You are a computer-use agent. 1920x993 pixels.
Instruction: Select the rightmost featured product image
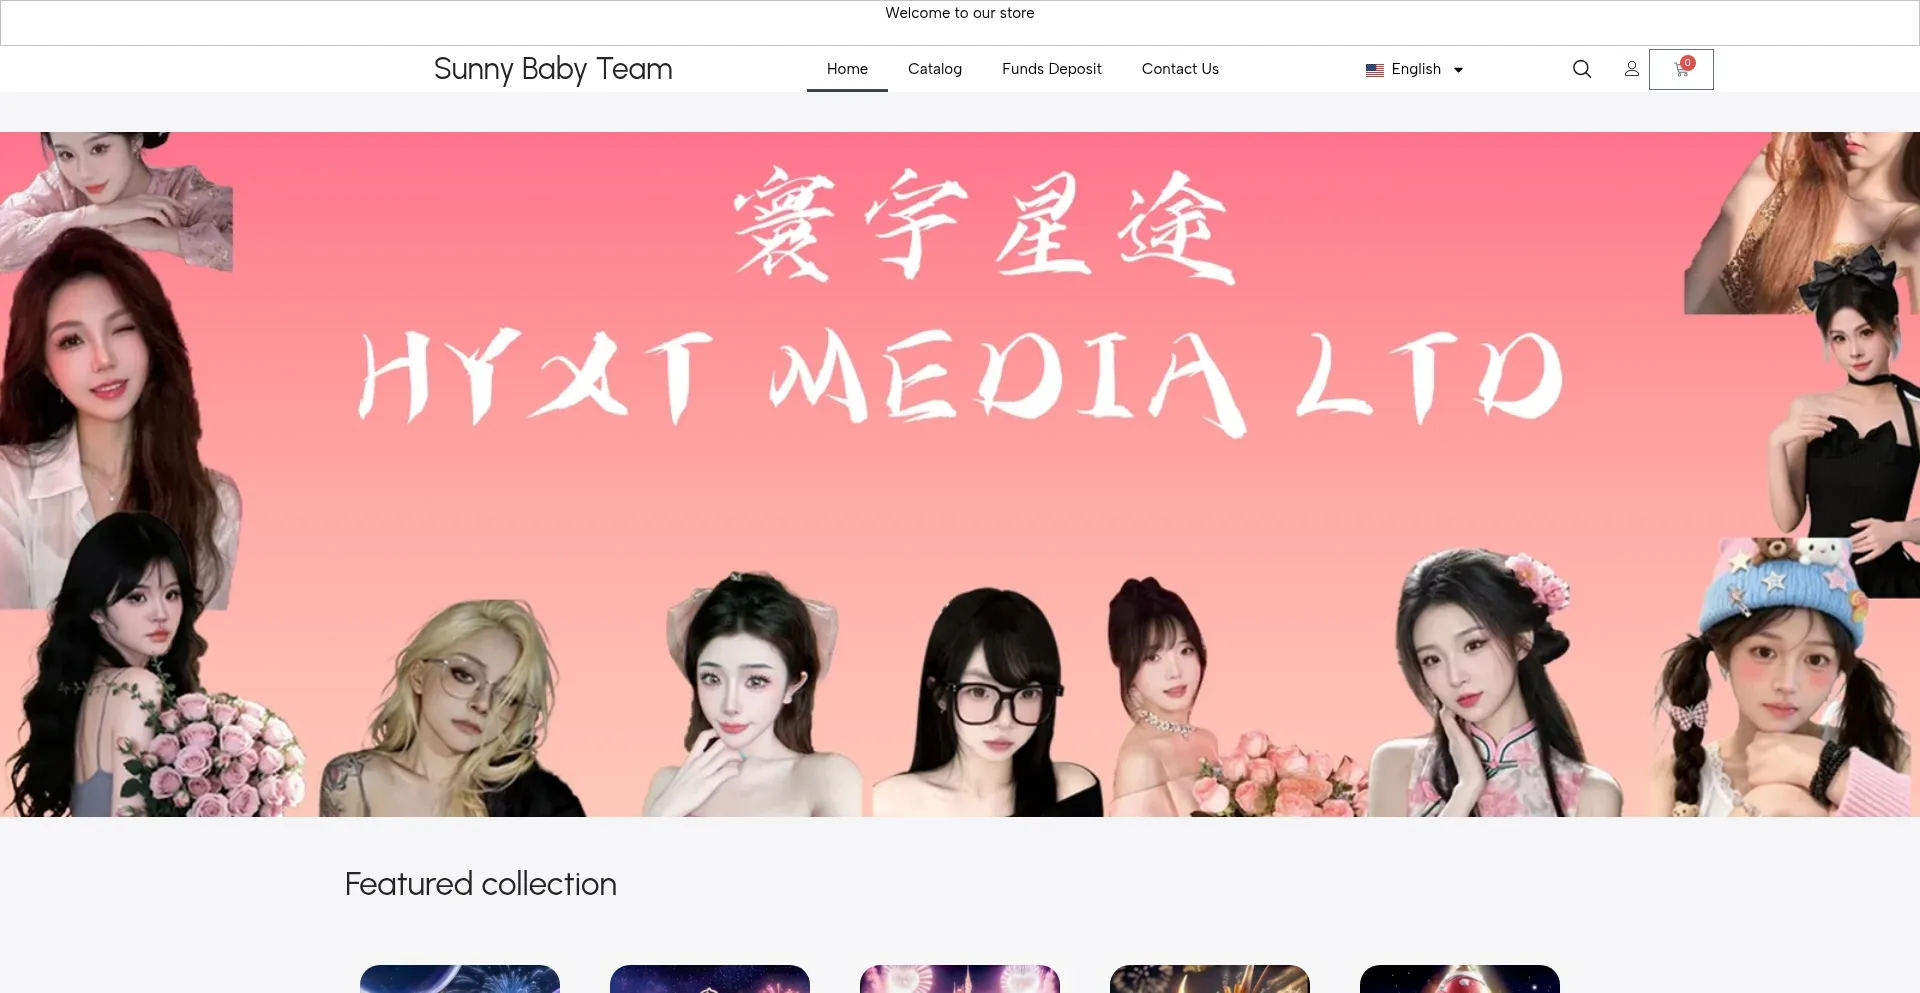pyautogui.click(x=1460, y=980)
